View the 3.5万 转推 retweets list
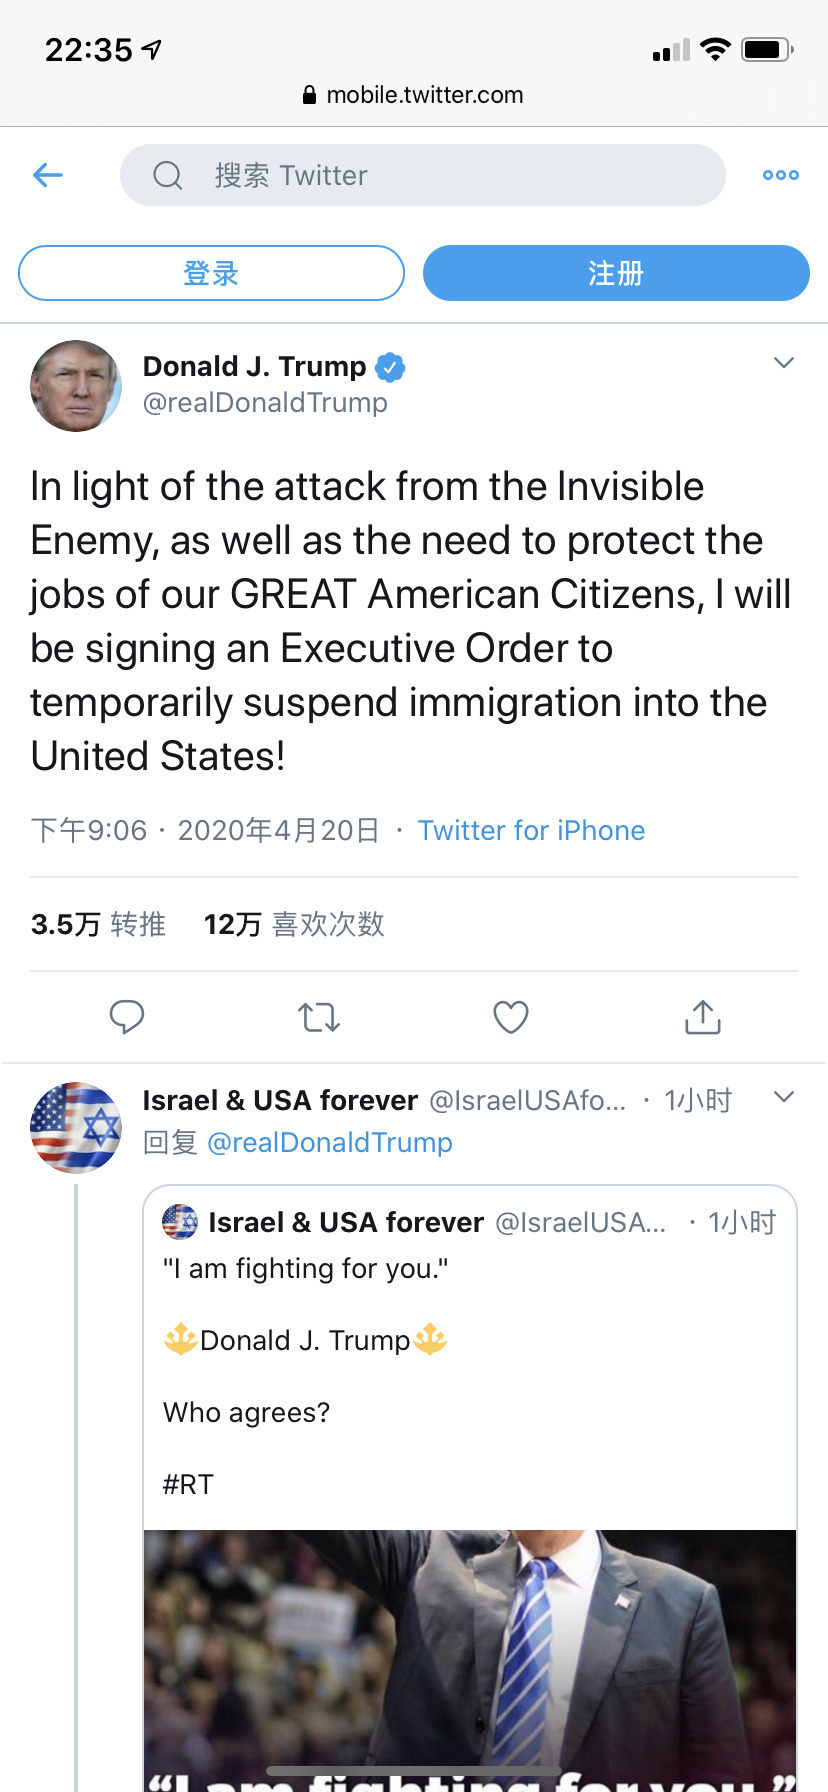This screenshot has height=1792, width=828. point(98,924)
